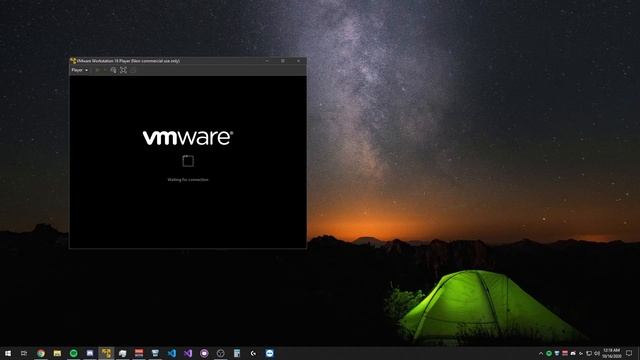Open the volume control in system tray
This screenshot has height=360, width=640.
tap(597, 353)
